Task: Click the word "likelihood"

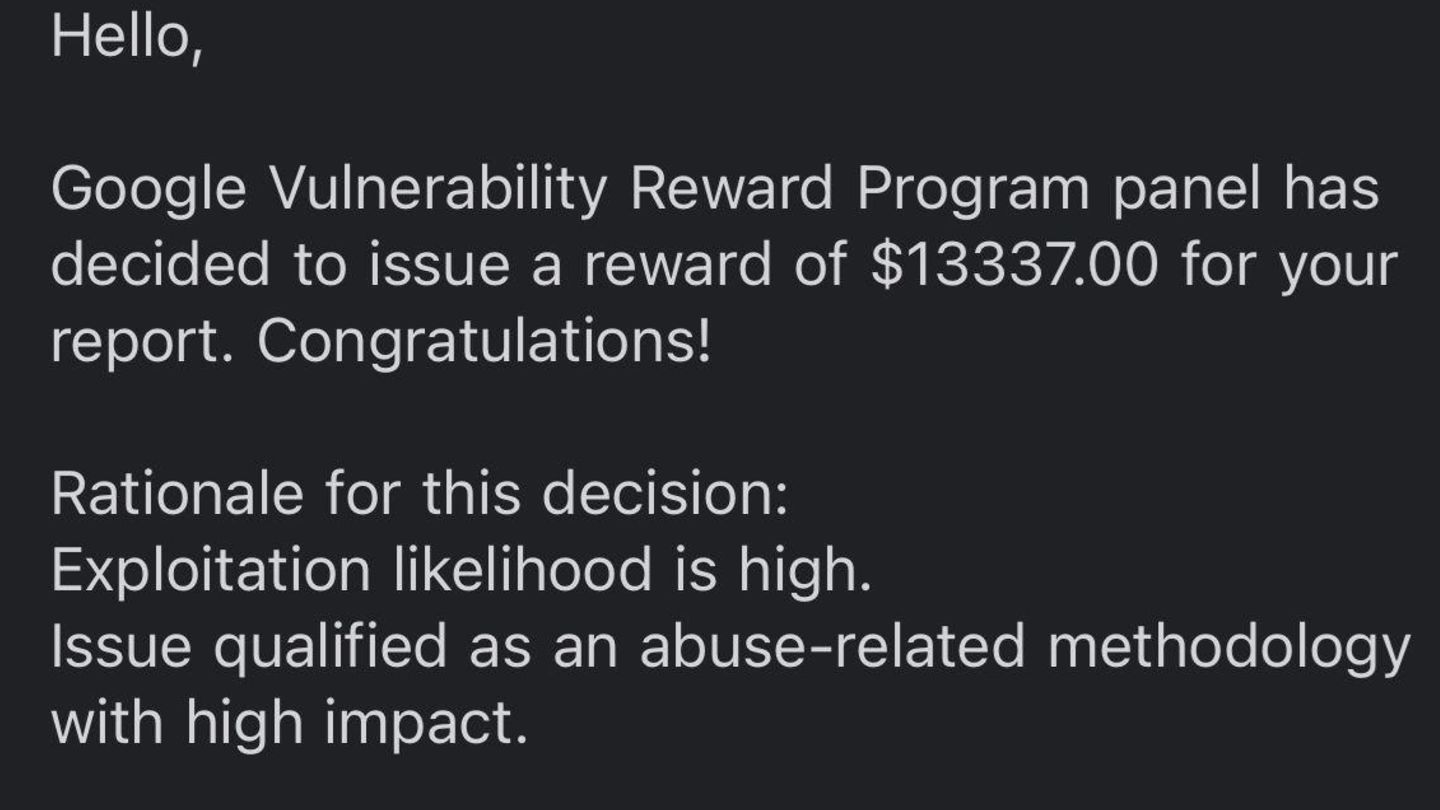Action: pyautogui.click(x=523, y=570)
